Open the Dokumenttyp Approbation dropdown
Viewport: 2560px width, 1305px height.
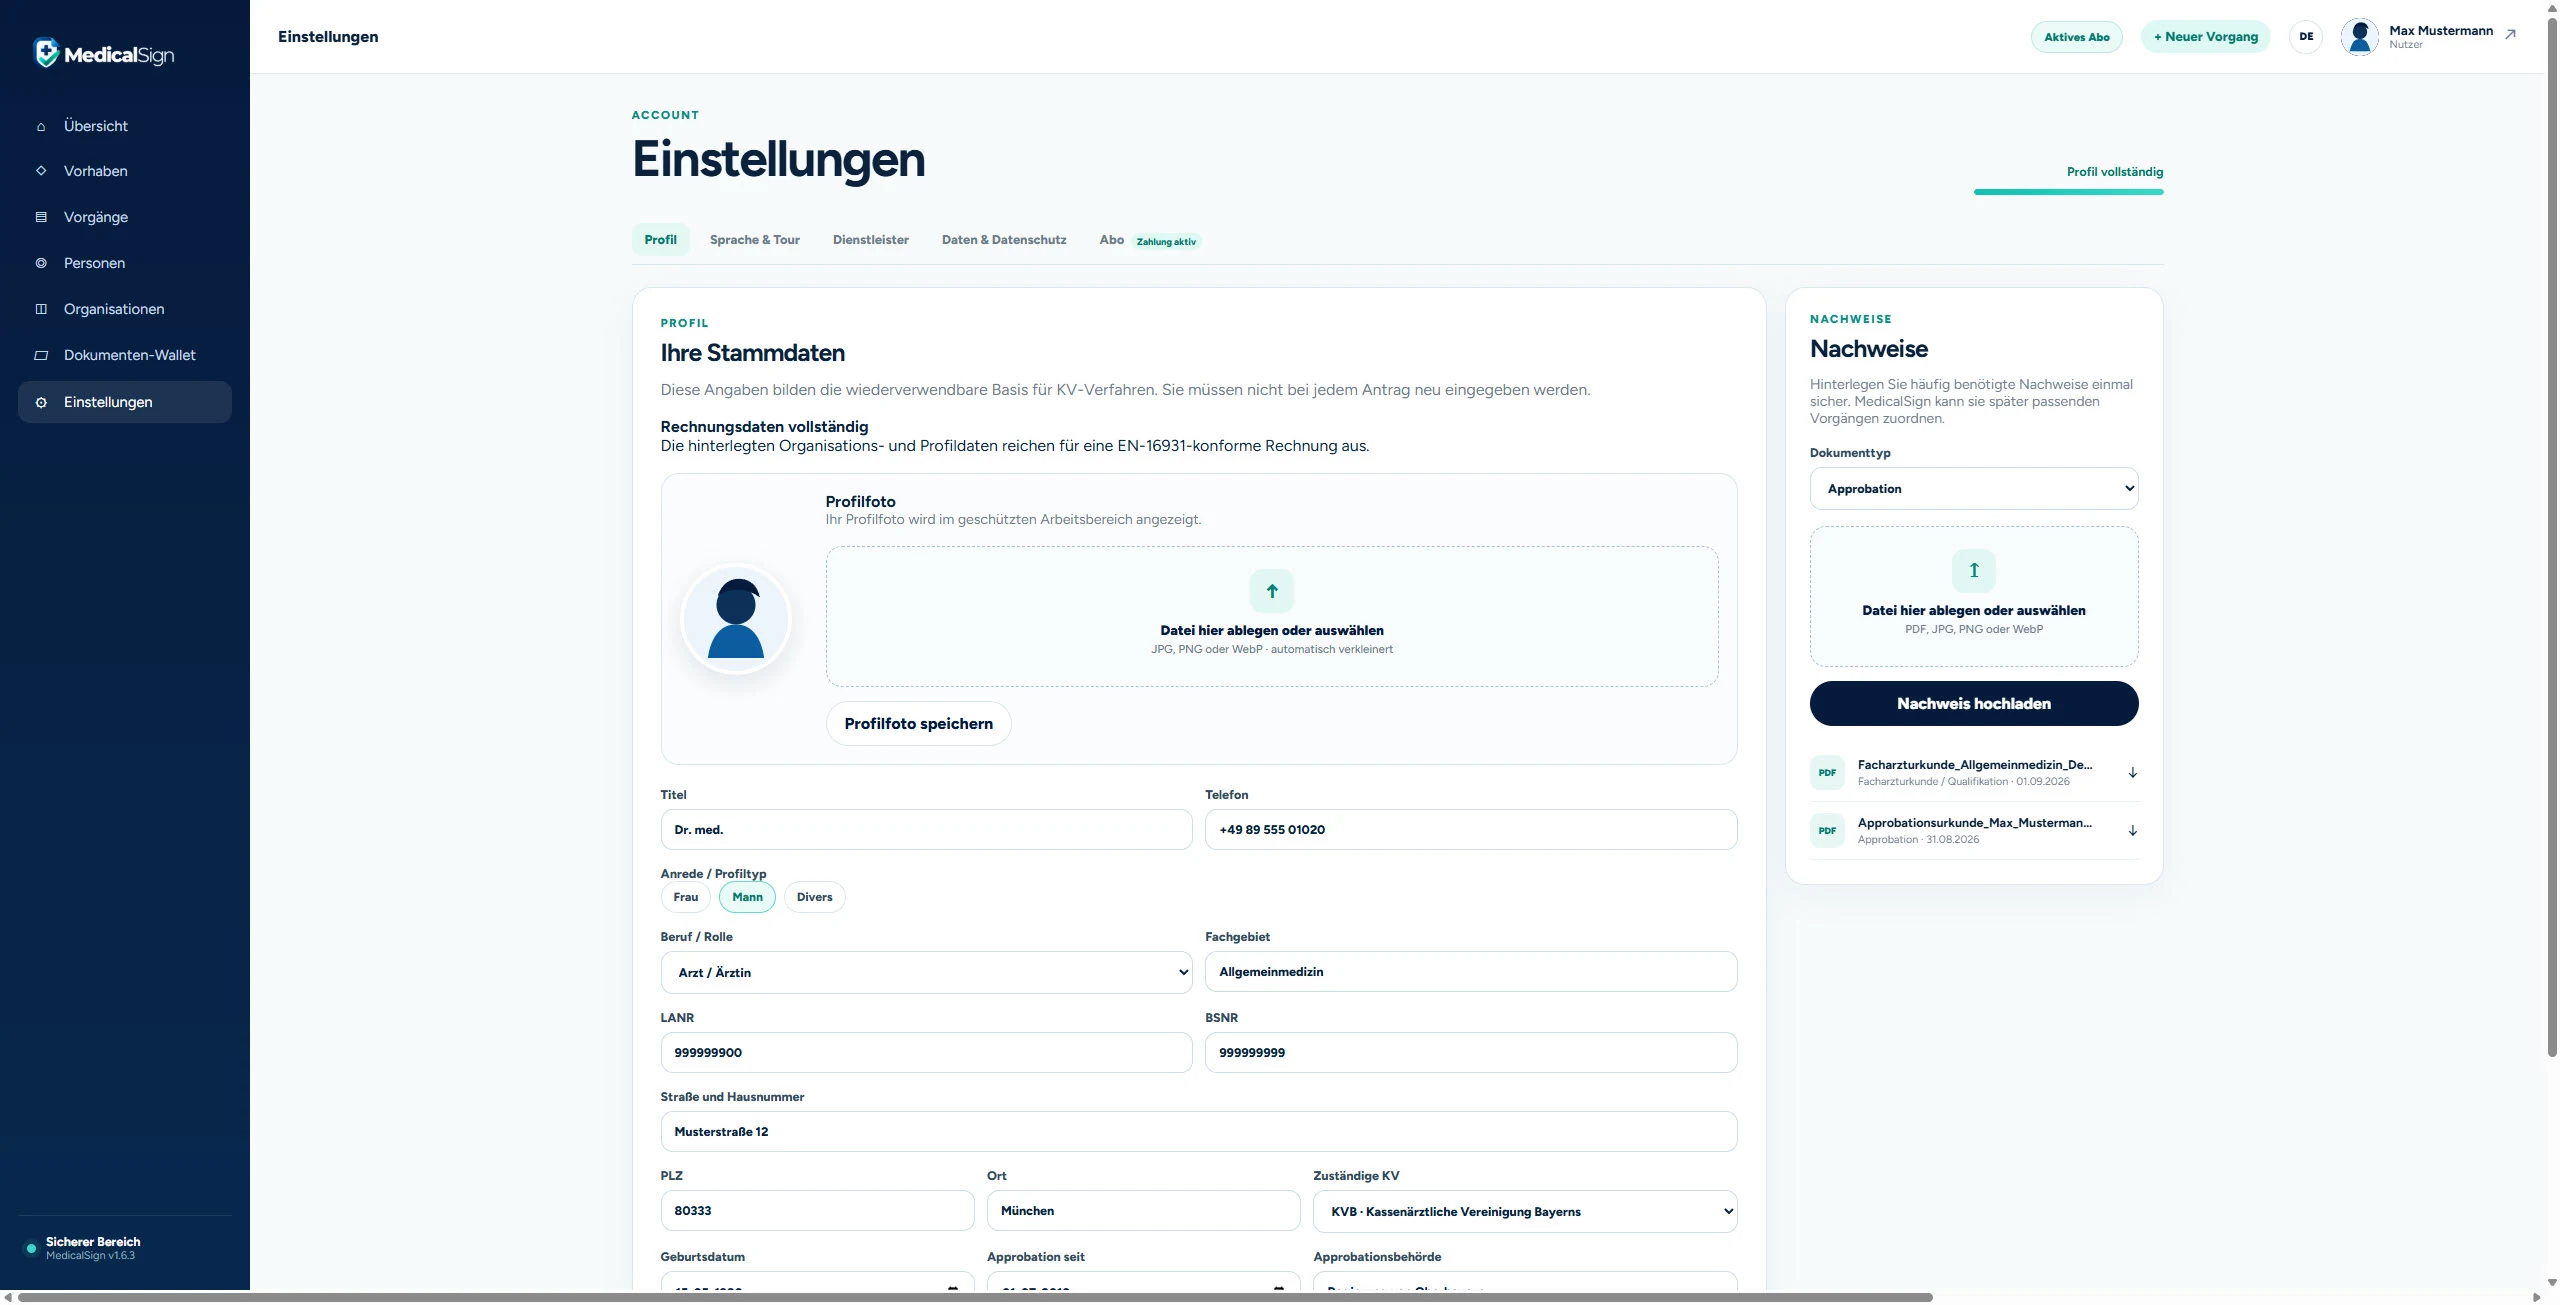click(1974, 489)
